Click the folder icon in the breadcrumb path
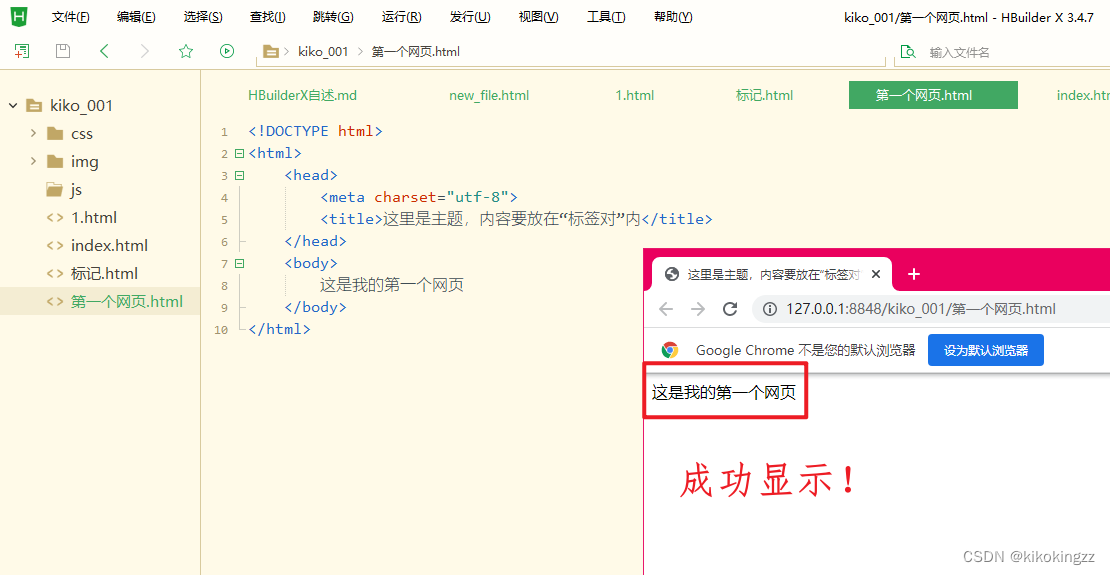 coord(270,51)
